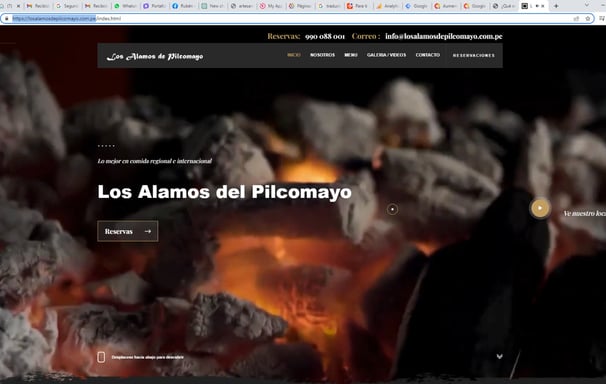Switch to the 'artesa' browser tab
Screen dimensions: 606x384
pos(242,6)
